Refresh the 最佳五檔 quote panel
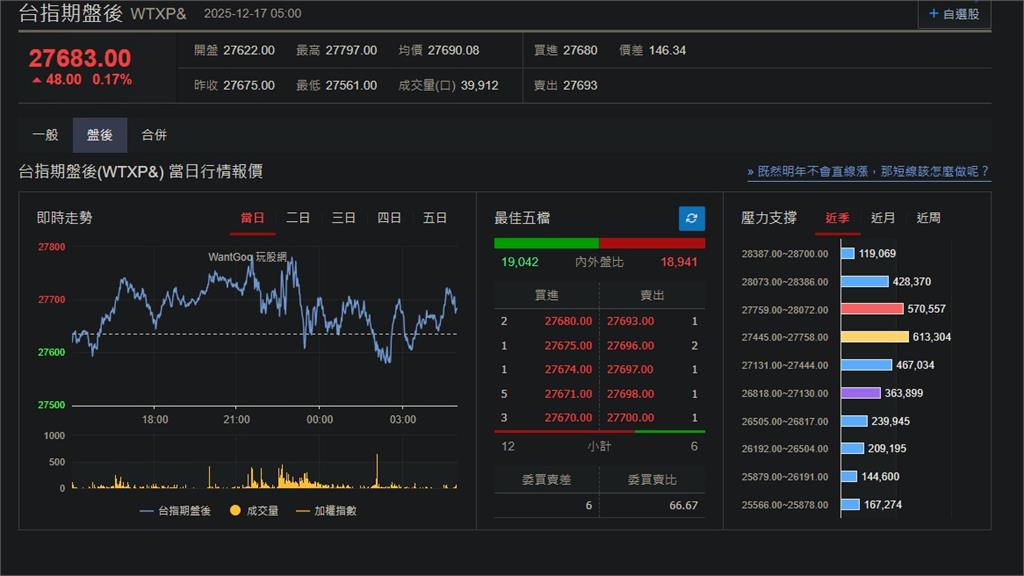Screen dimensions: 1024x576 tap(691, 218)
